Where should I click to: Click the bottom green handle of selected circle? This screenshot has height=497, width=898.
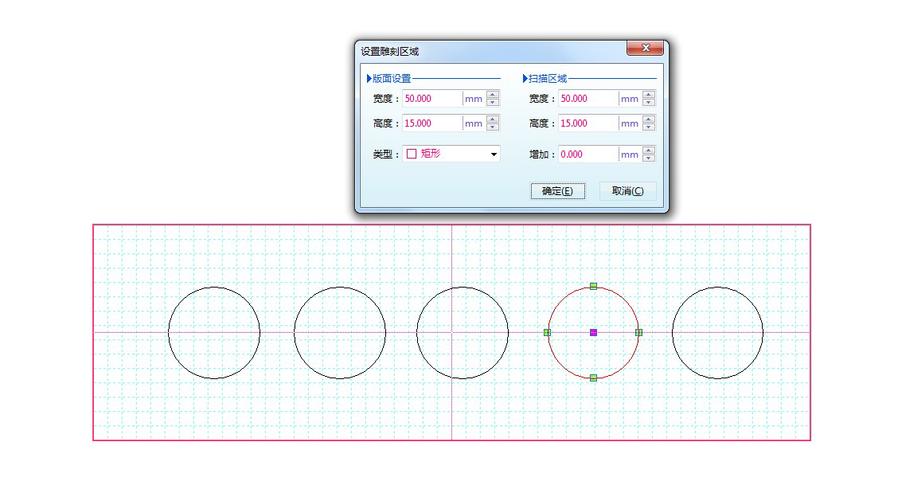[x=593, y=378]
